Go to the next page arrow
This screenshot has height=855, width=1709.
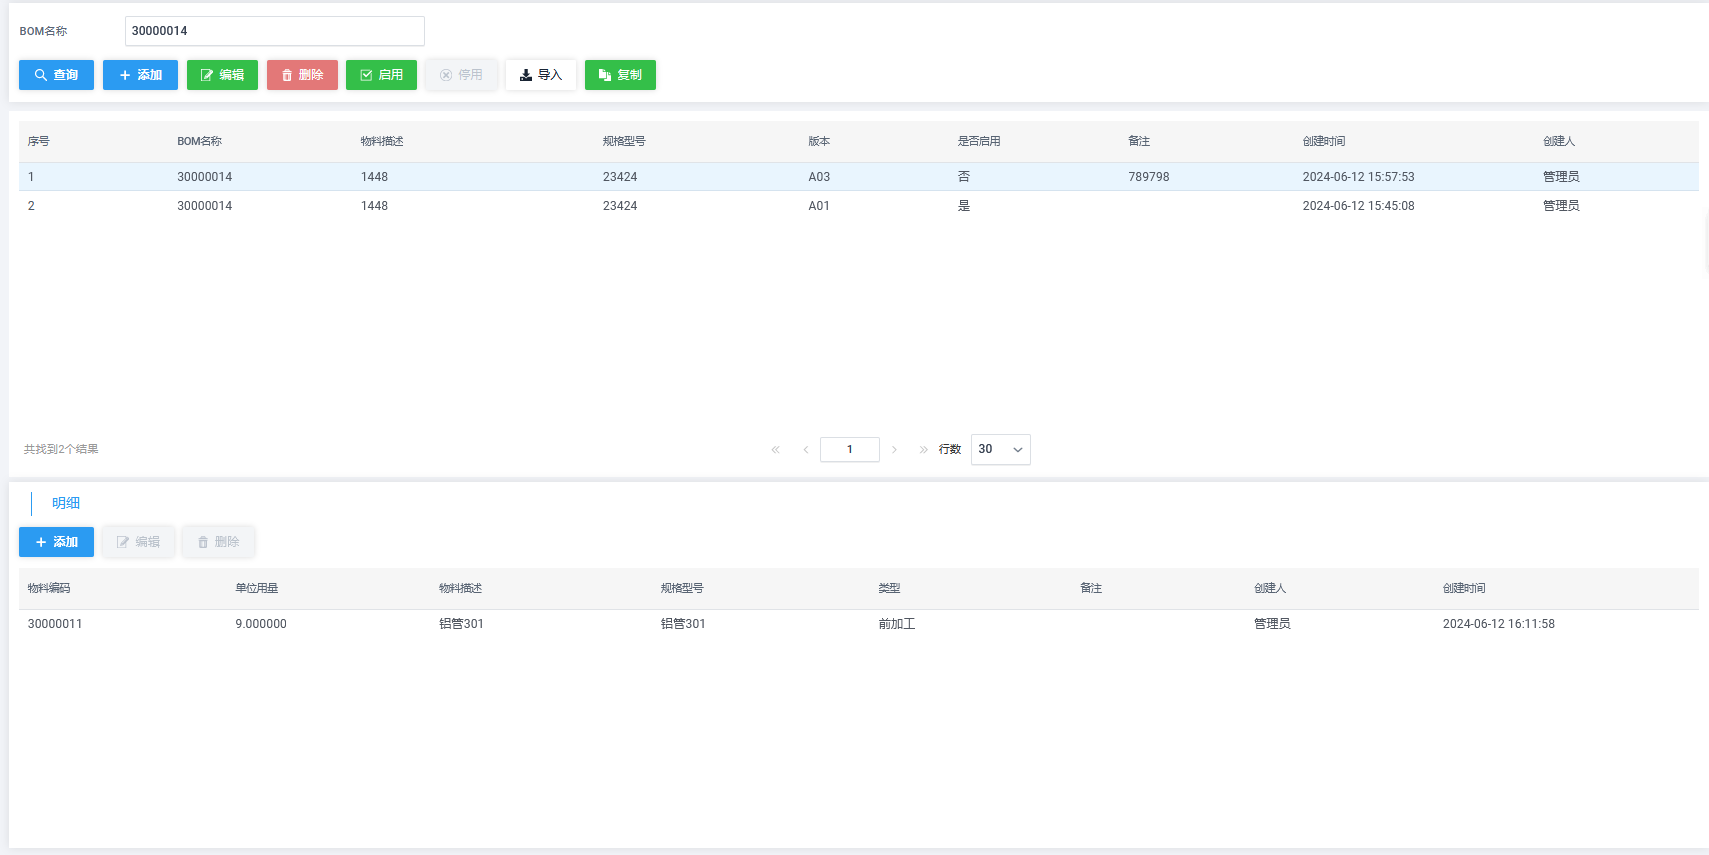[894, 450]
